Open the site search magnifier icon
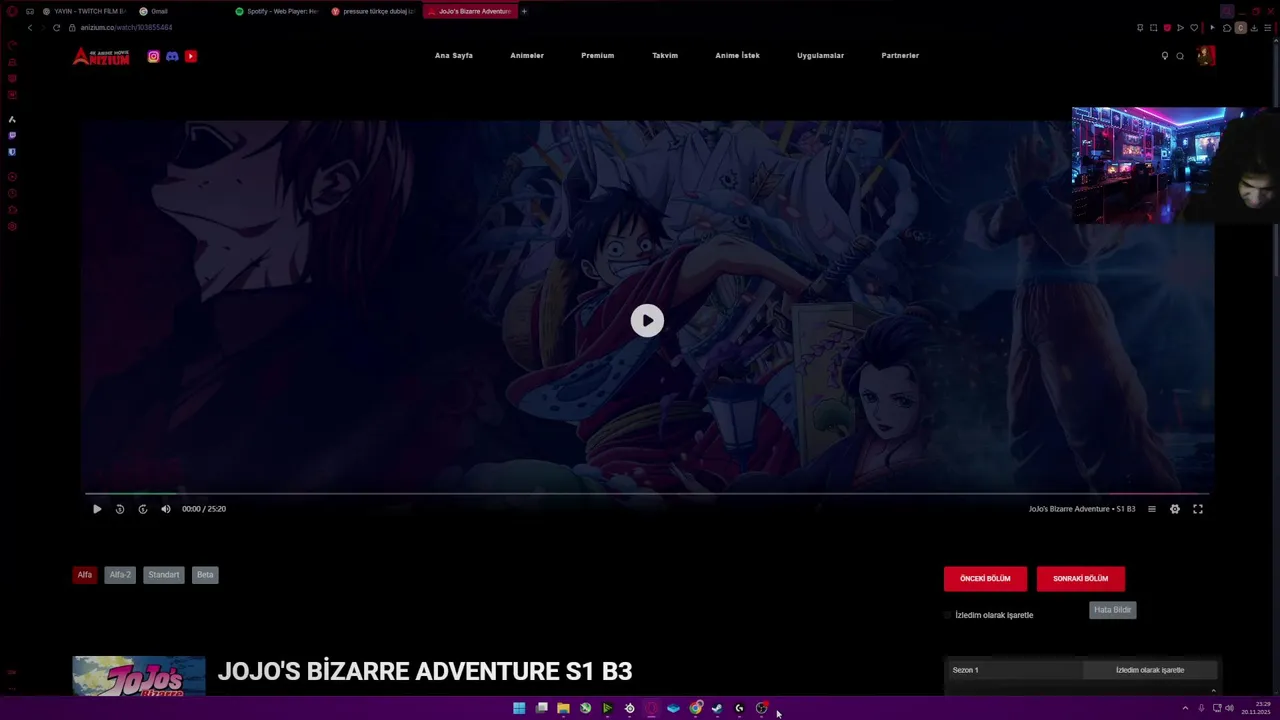 (x=1180, y=56)
